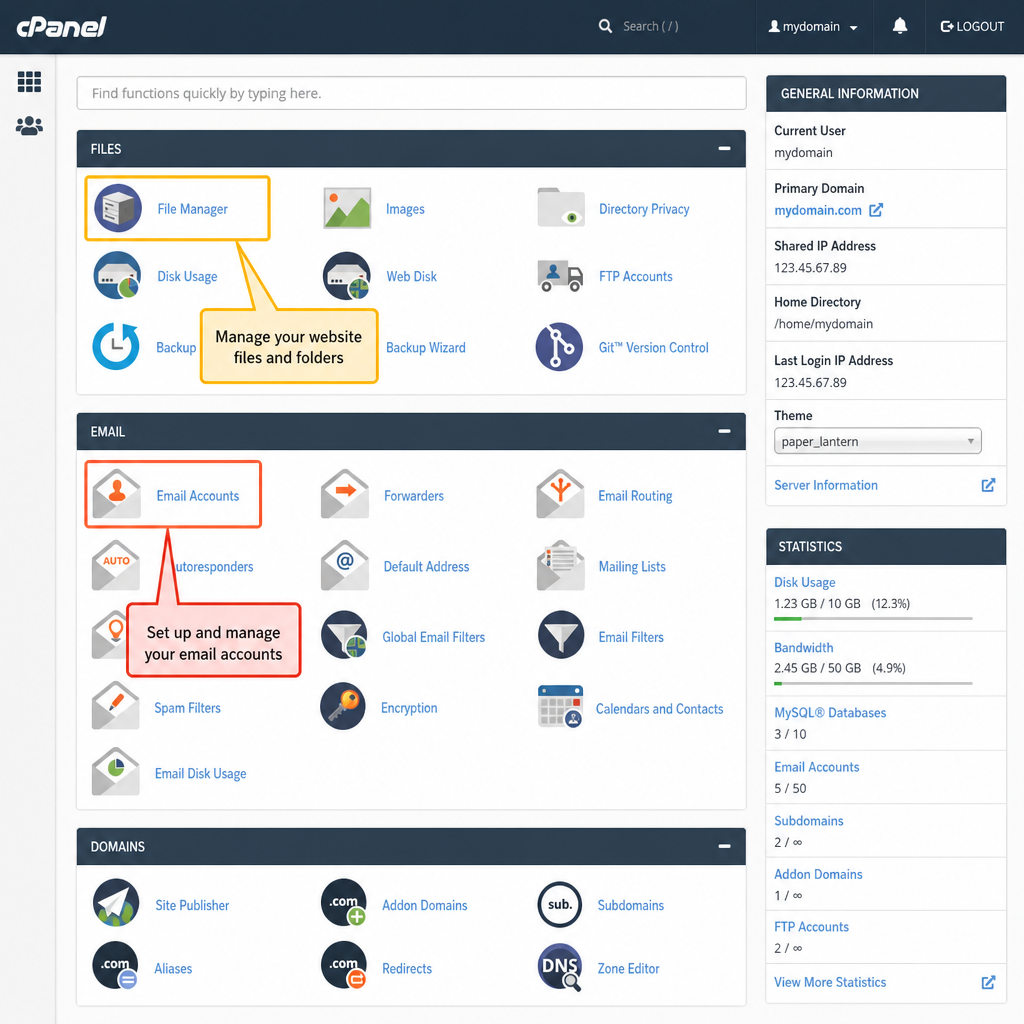Open the Backup clock icon
Viewport: 1024px width, 1024px height.
116,346
